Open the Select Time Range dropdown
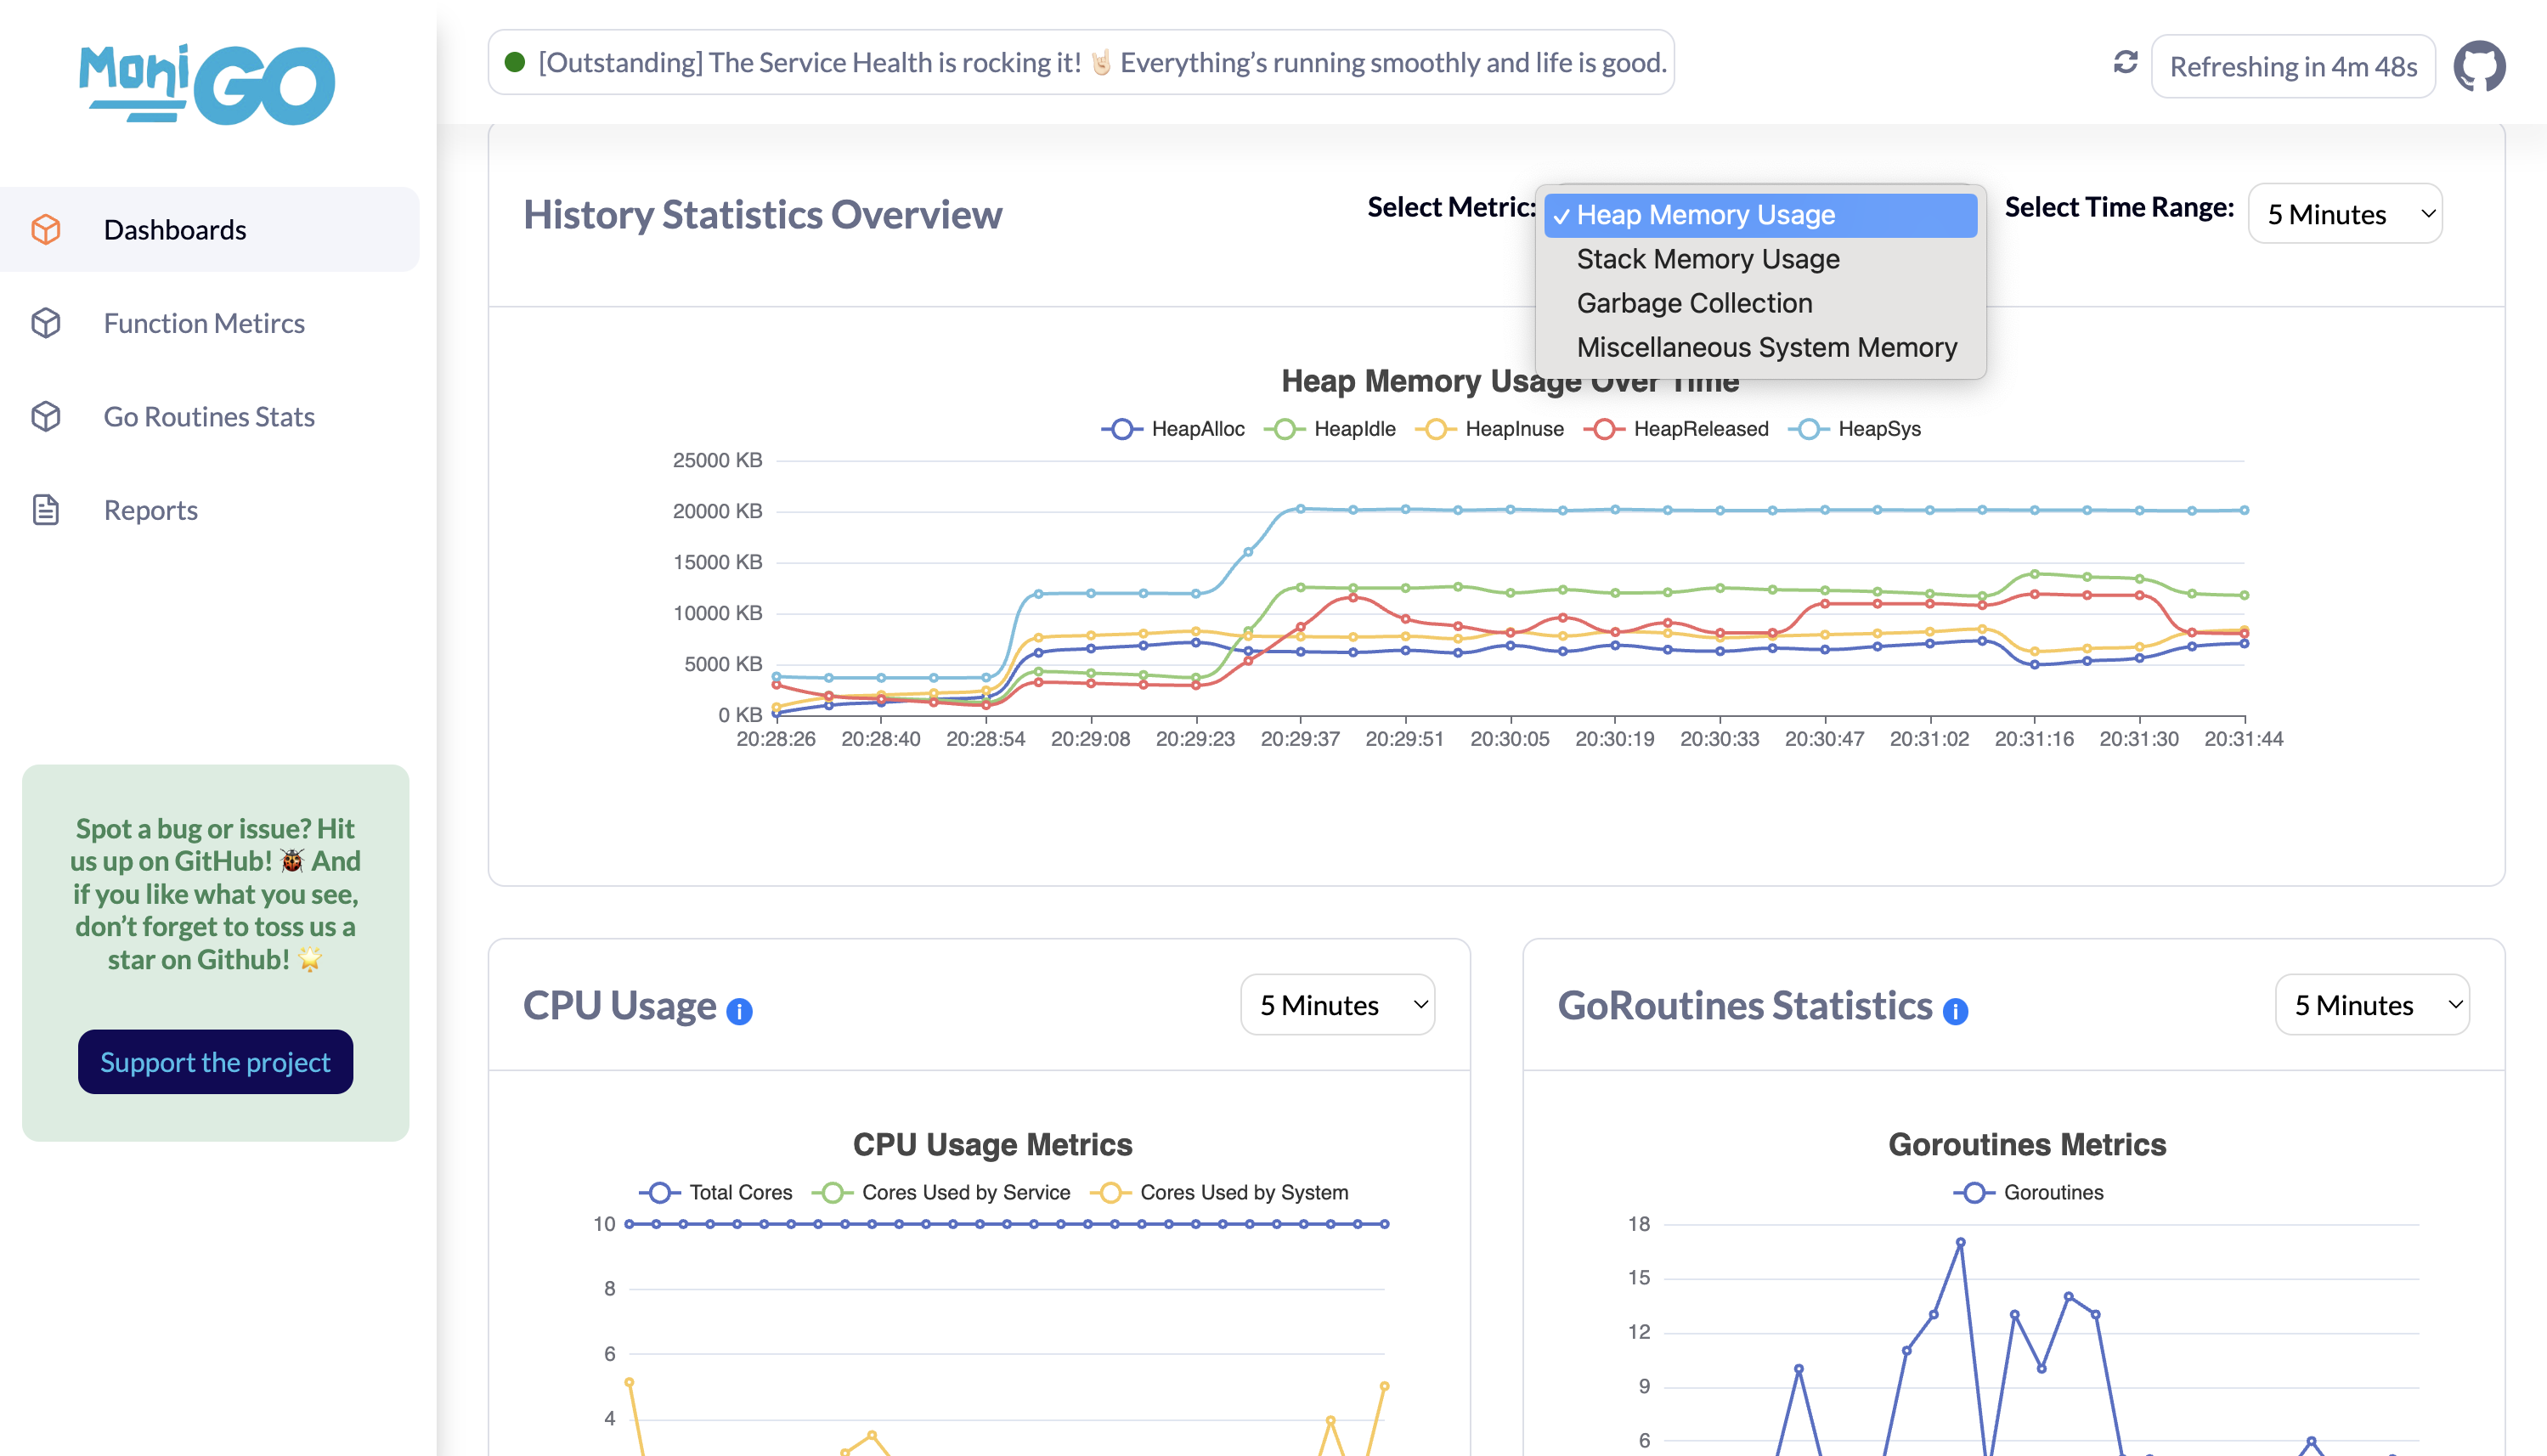Image resolution: width=2547 pixels, height=1456 pixels. (x=2344, y=214)
